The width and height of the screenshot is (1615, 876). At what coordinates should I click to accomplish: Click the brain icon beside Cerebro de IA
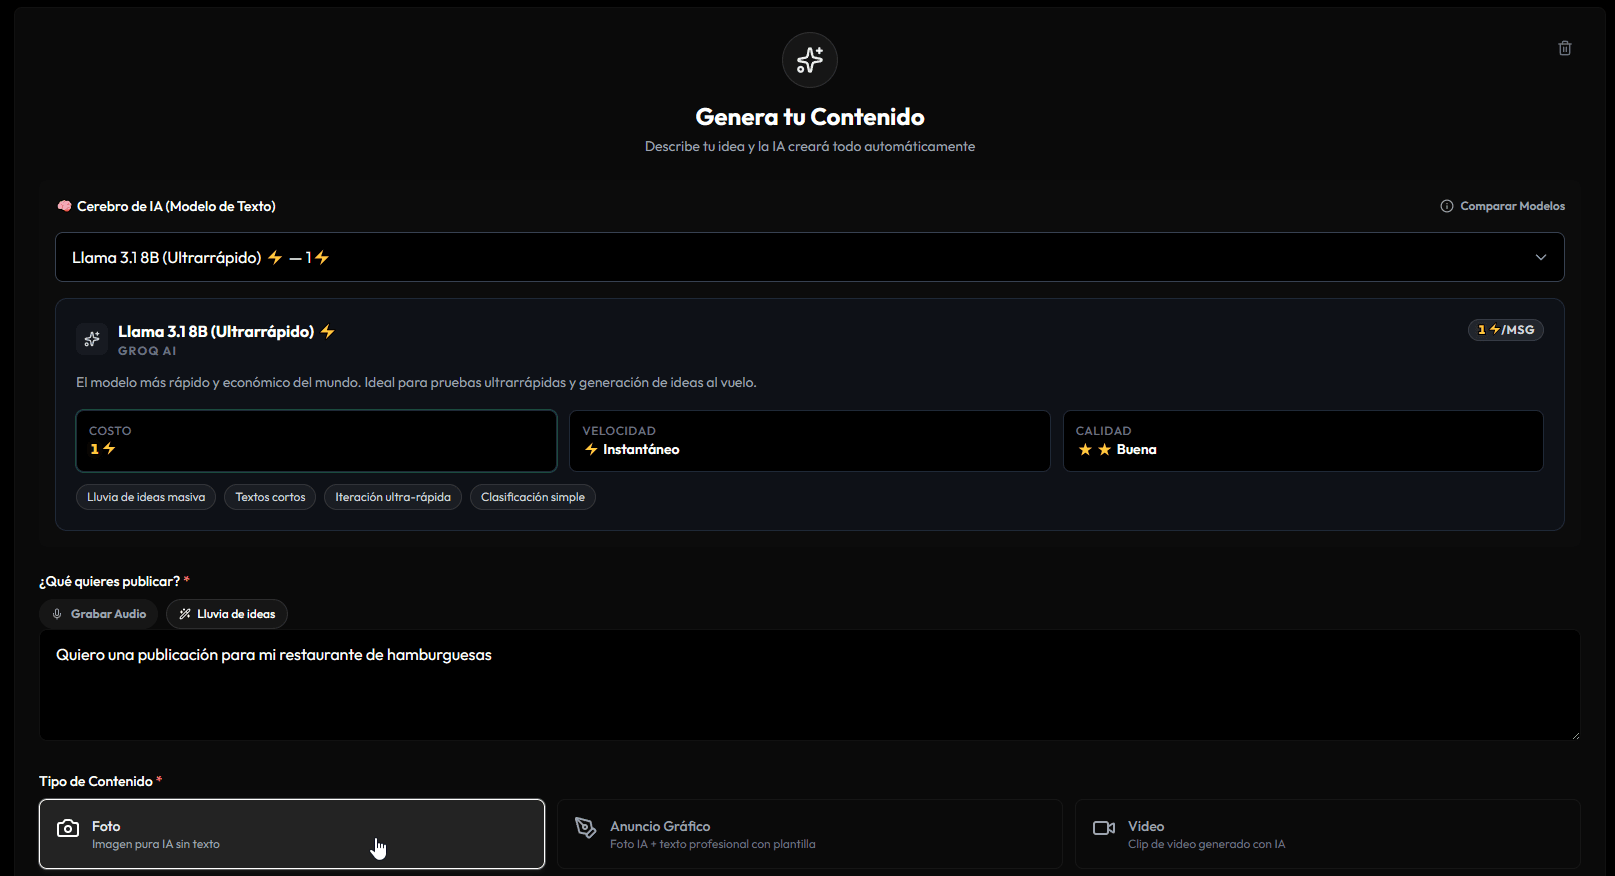[x=65, y=206]
